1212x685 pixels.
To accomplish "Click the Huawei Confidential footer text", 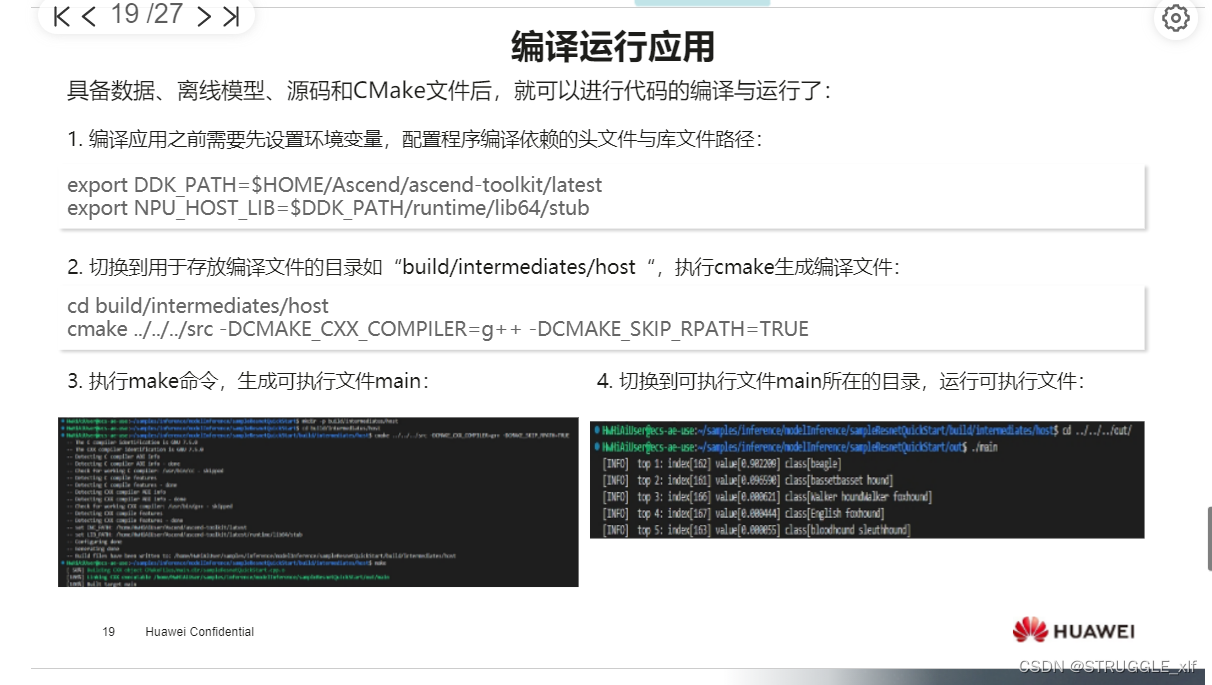I will coord(199,631).
